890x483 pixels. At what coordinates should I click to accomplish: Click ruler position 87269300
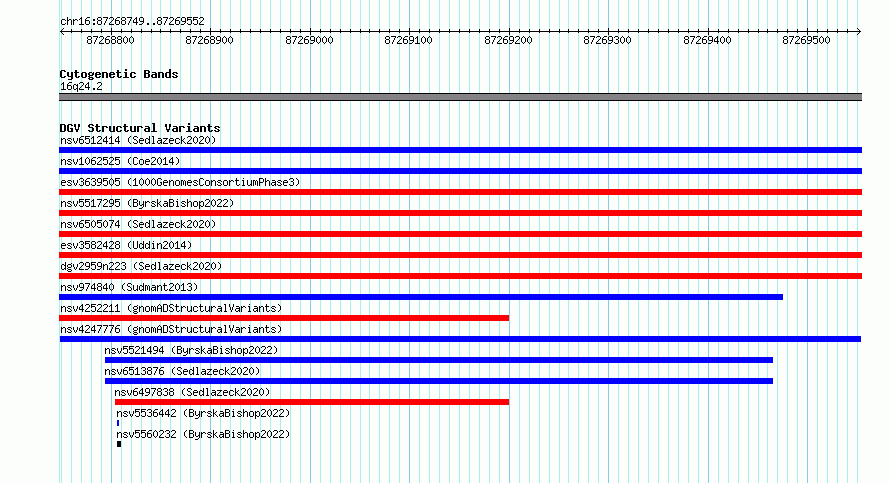[x=607, y=40]
